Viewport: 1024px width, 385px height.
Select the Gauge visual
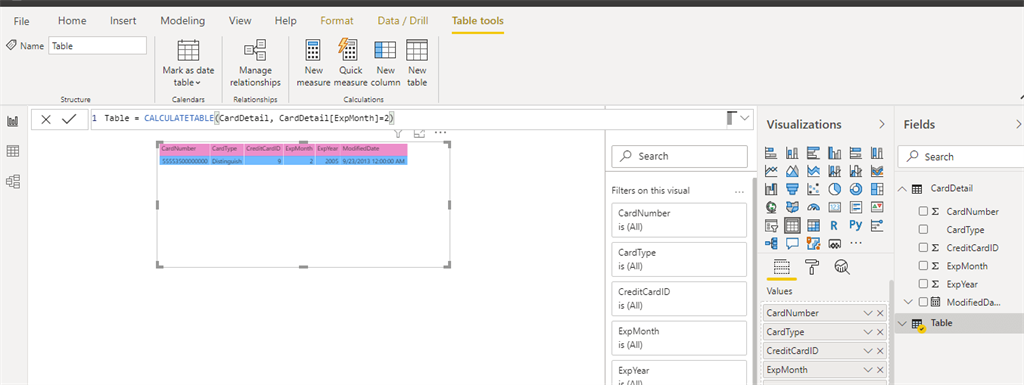(x=813, y=208)
